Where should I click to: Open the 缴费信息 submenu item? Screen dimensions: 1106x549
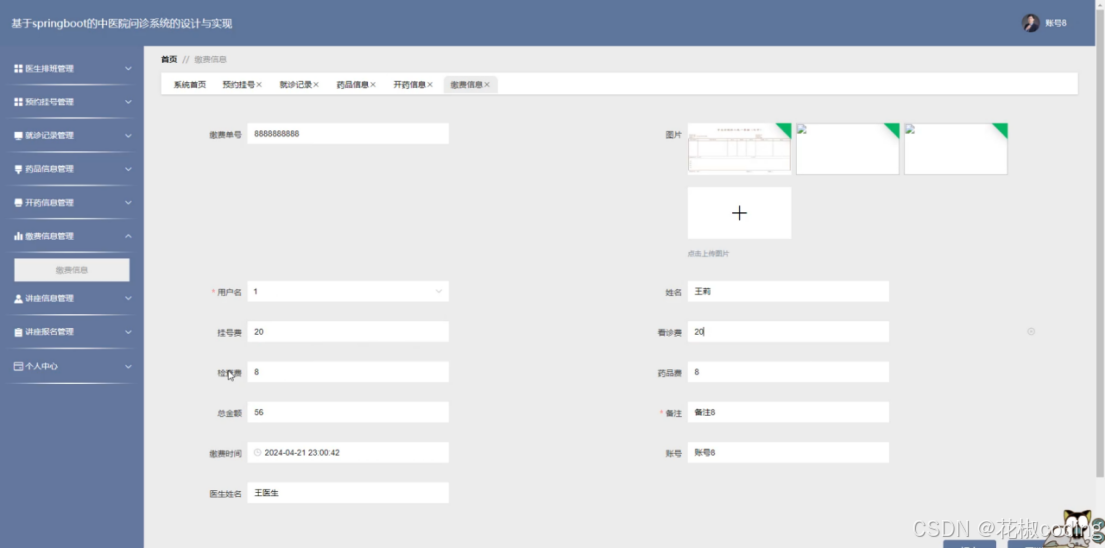coord(72,270)
